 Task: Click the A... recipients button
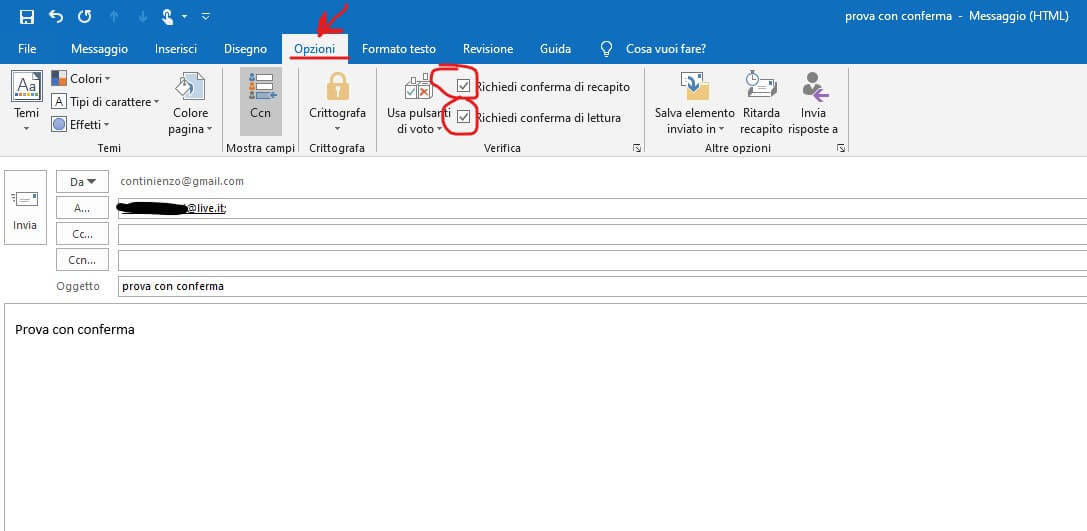[x=82, y=207]
